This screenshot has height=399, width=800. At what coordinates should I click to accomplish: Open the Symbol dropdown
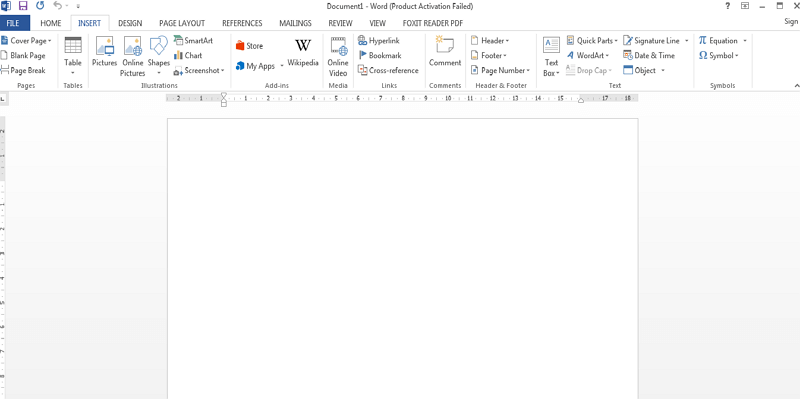click(x=719, y=56)
